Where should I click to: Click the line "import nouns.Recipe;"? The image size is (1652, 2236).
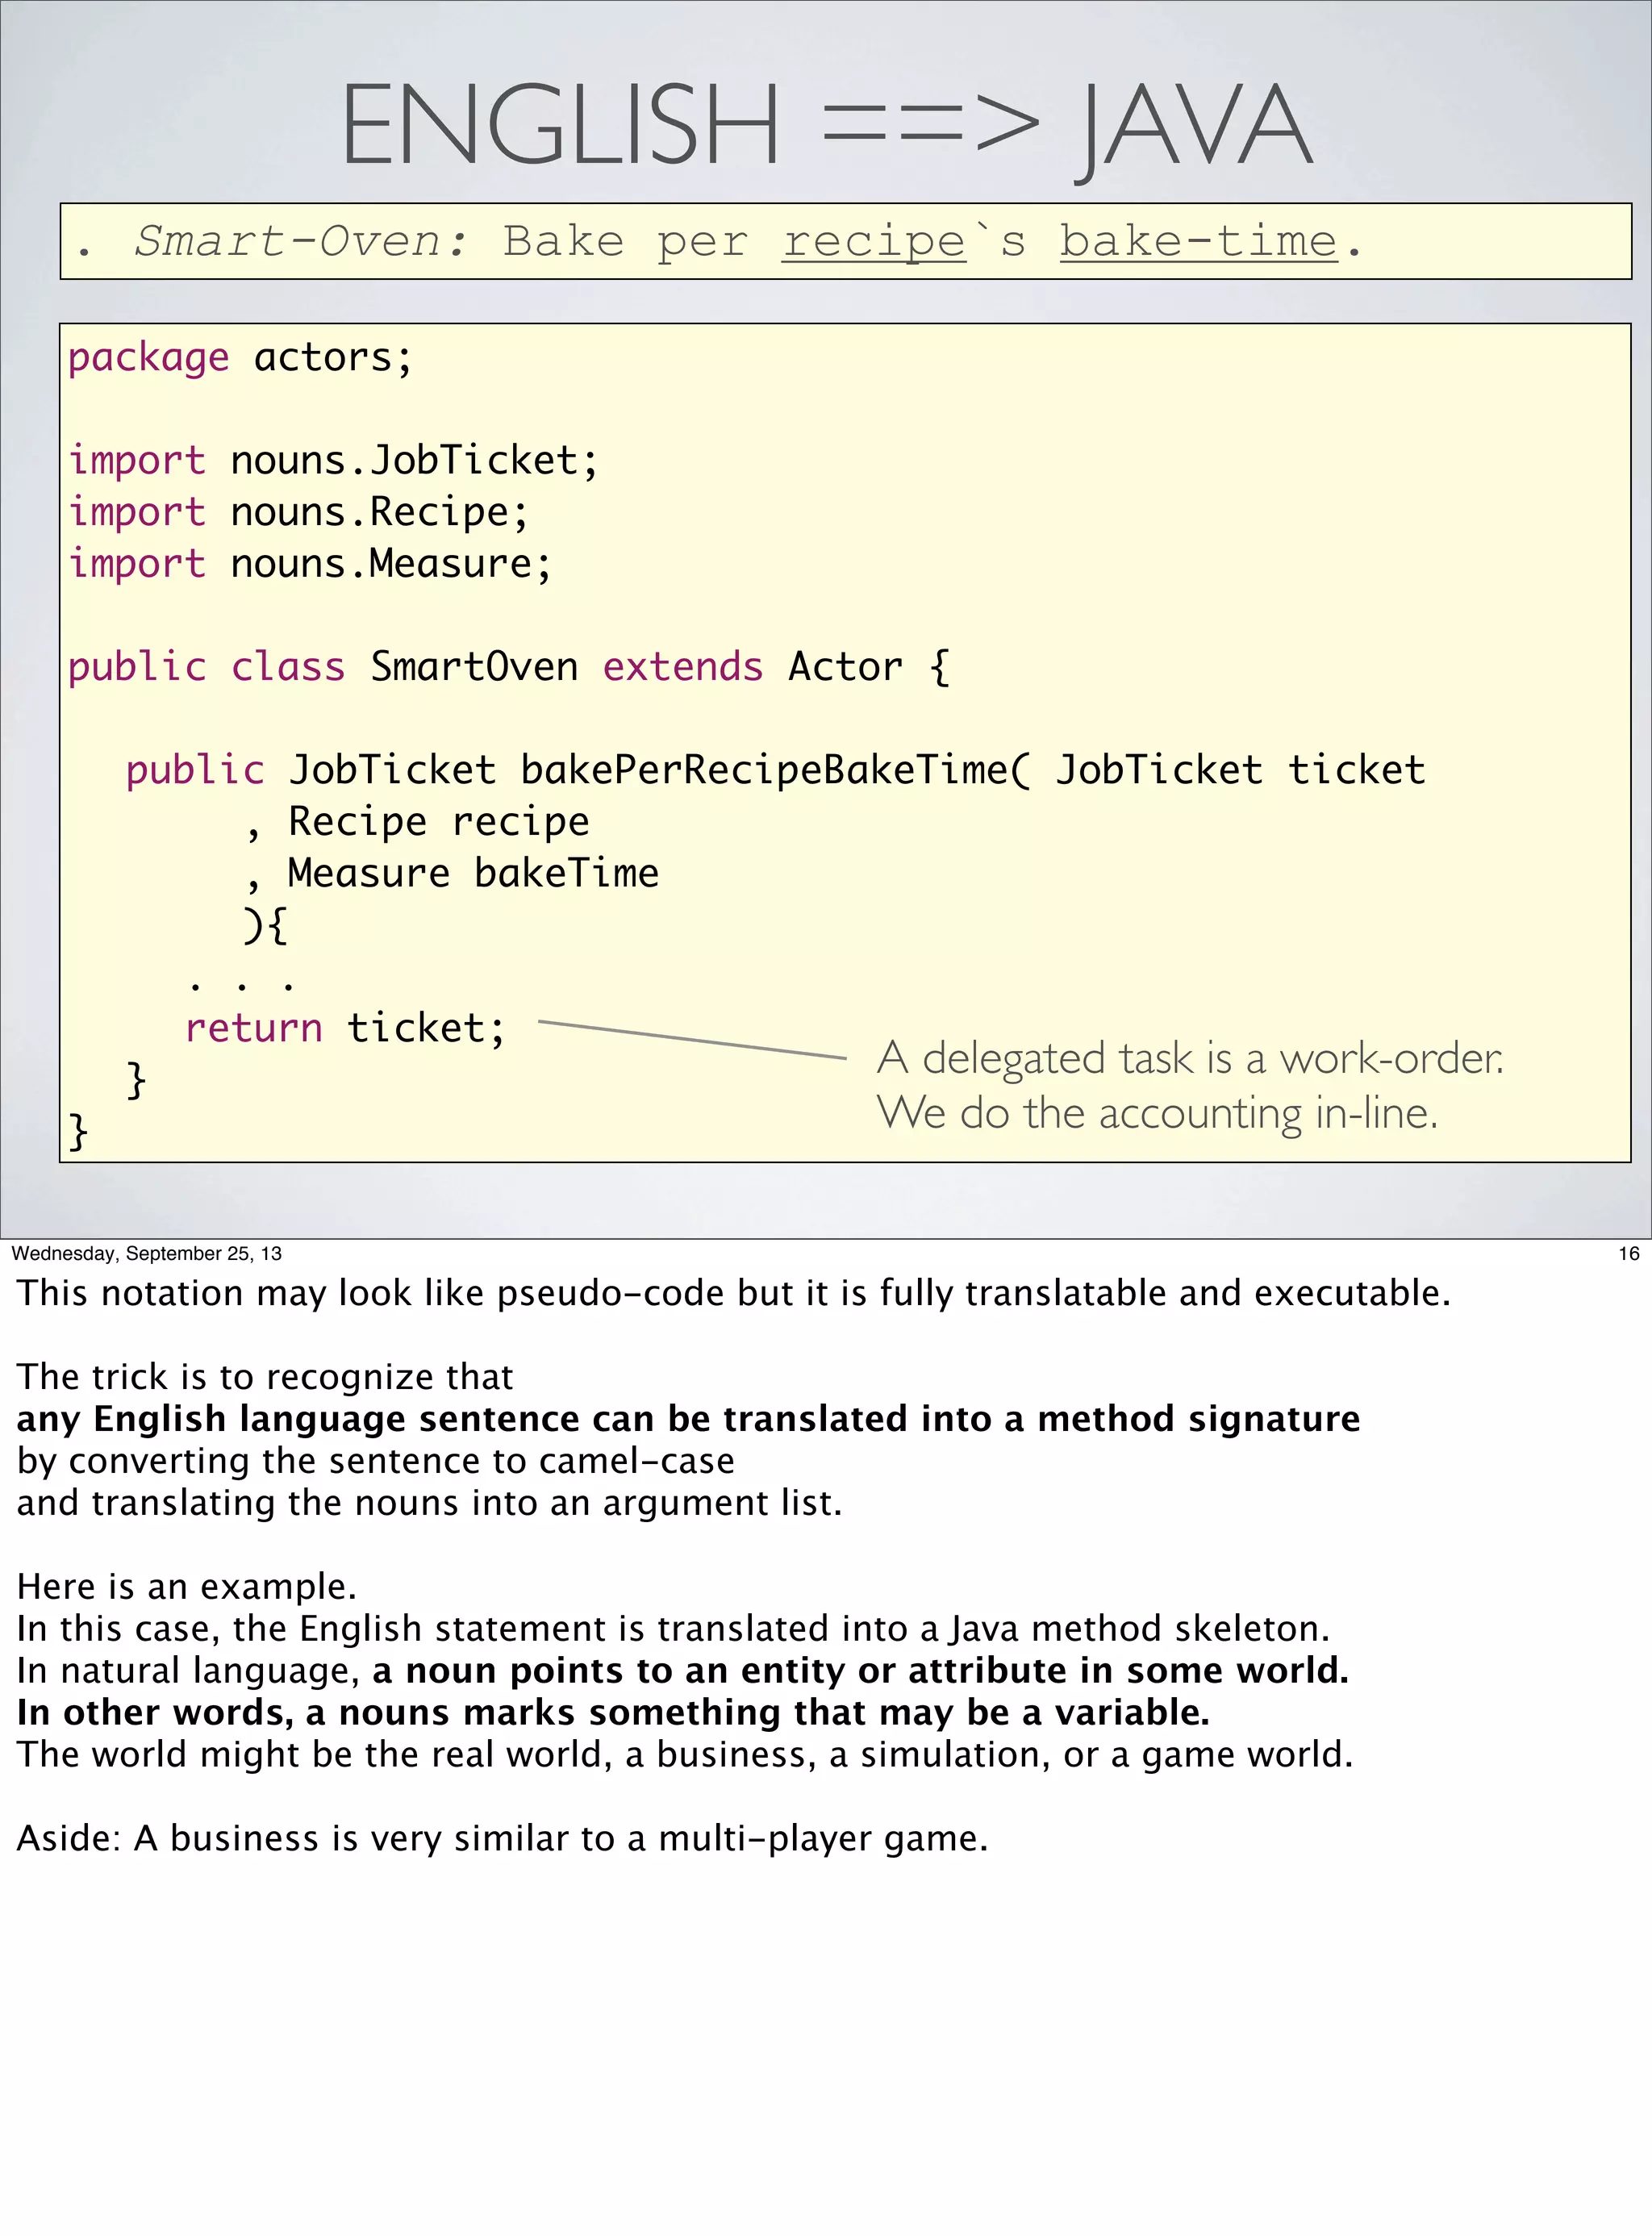click(298, 513)
